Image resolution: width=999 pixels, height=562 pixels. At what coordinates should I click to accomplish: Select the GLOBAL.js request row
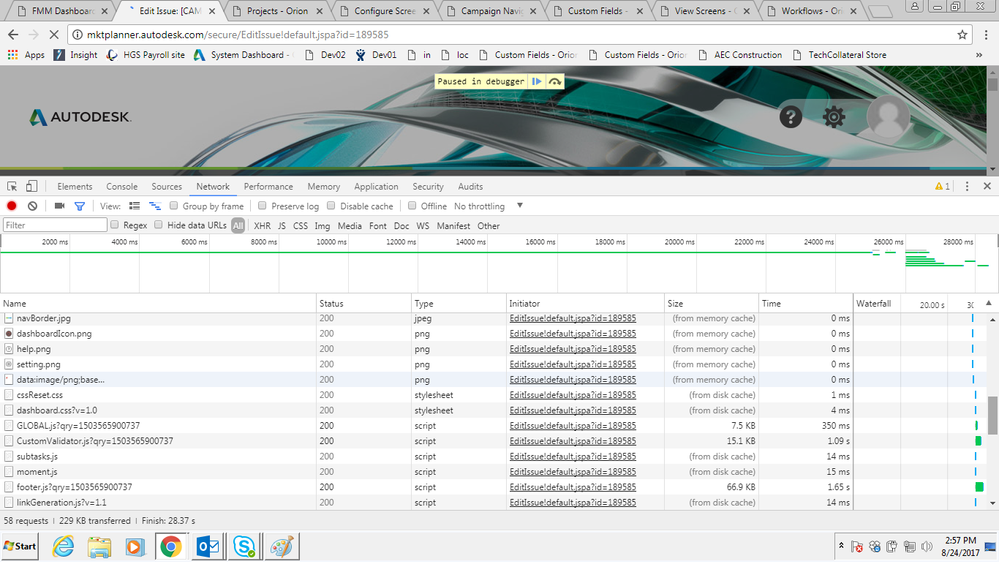click(x=427, y=426)
